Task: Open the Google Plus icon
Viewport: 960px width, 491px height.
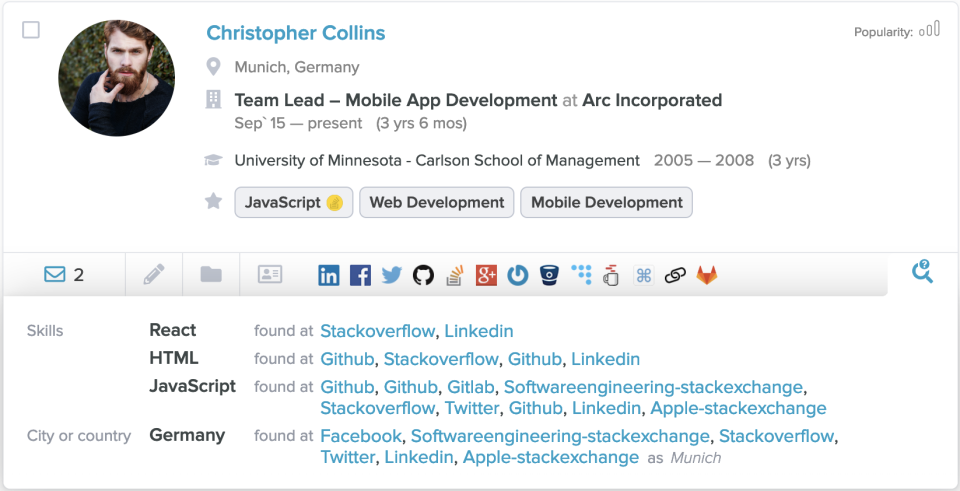Action: point(486,275)
